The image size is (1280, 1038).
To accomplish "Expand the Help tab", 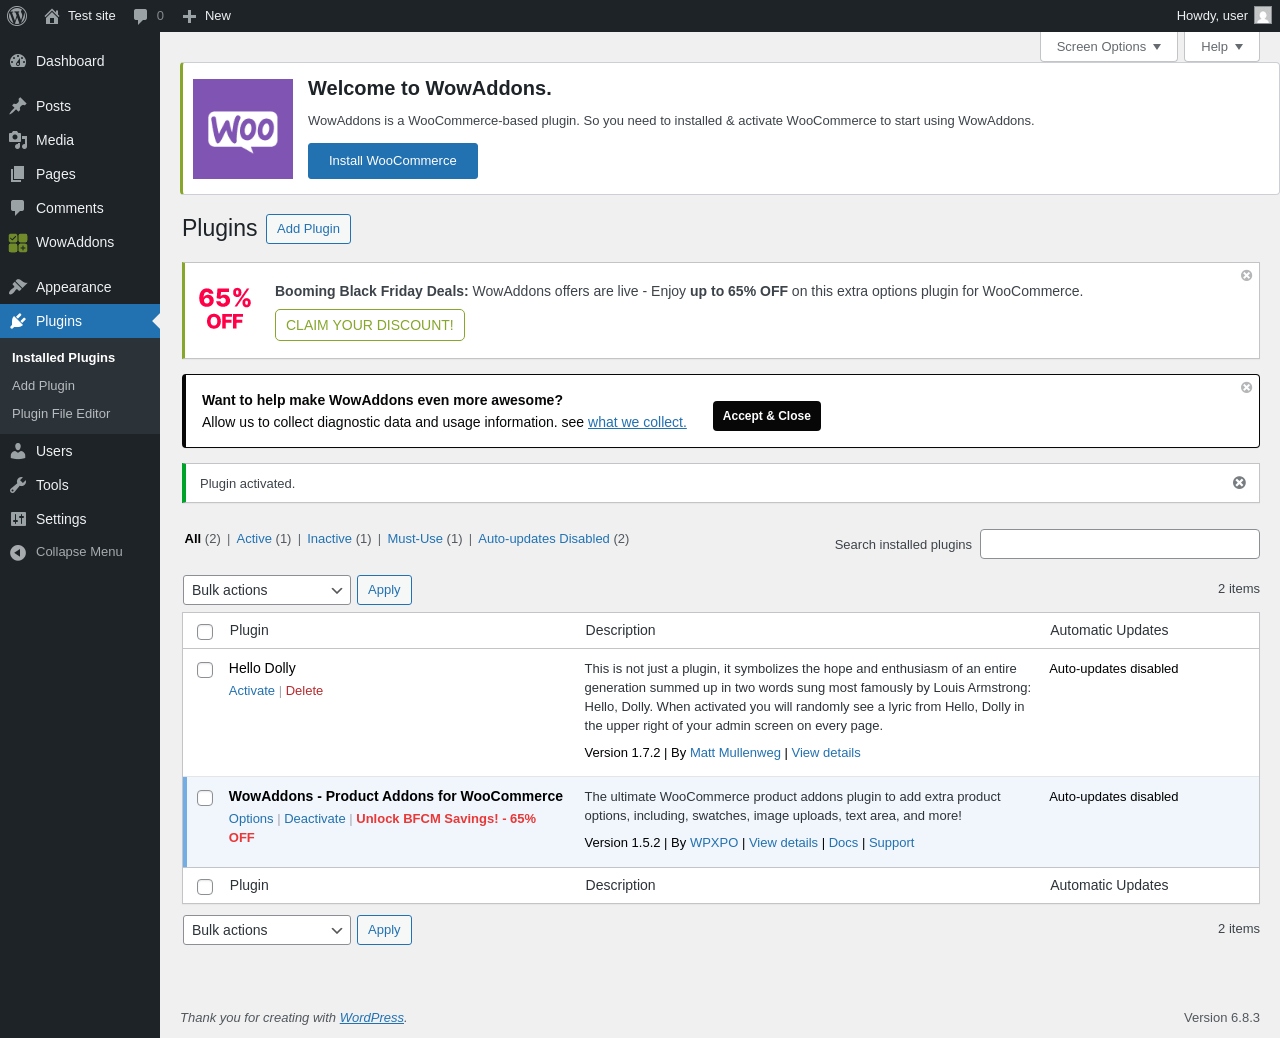I will click(1222, 46).
